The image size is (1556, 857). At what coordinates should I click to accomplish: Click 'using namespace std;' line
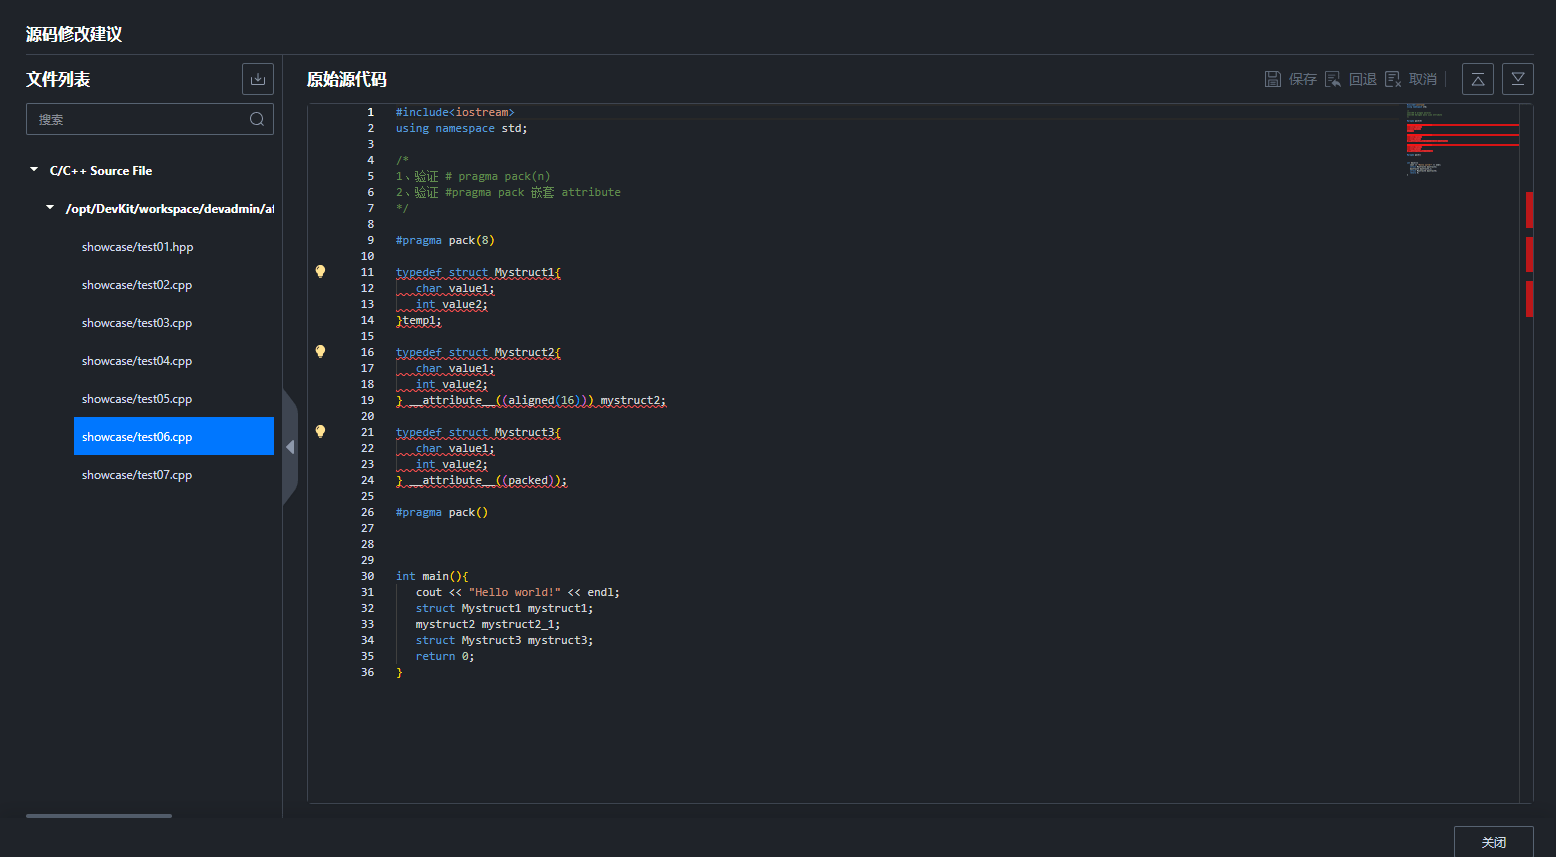(x=461, y=128)
